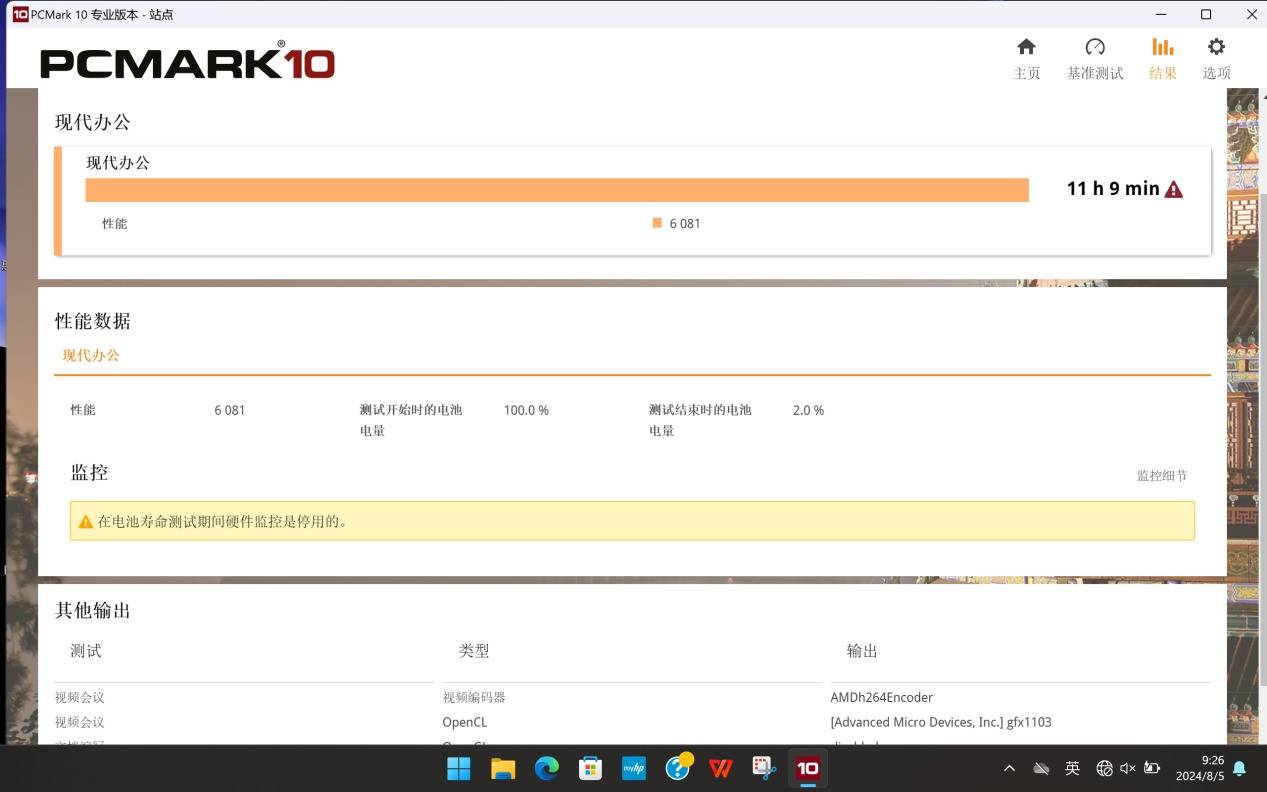Click the 100.0 % battery start value
This screenshot has width=1267, height=792.
click(x=526, y=410)
